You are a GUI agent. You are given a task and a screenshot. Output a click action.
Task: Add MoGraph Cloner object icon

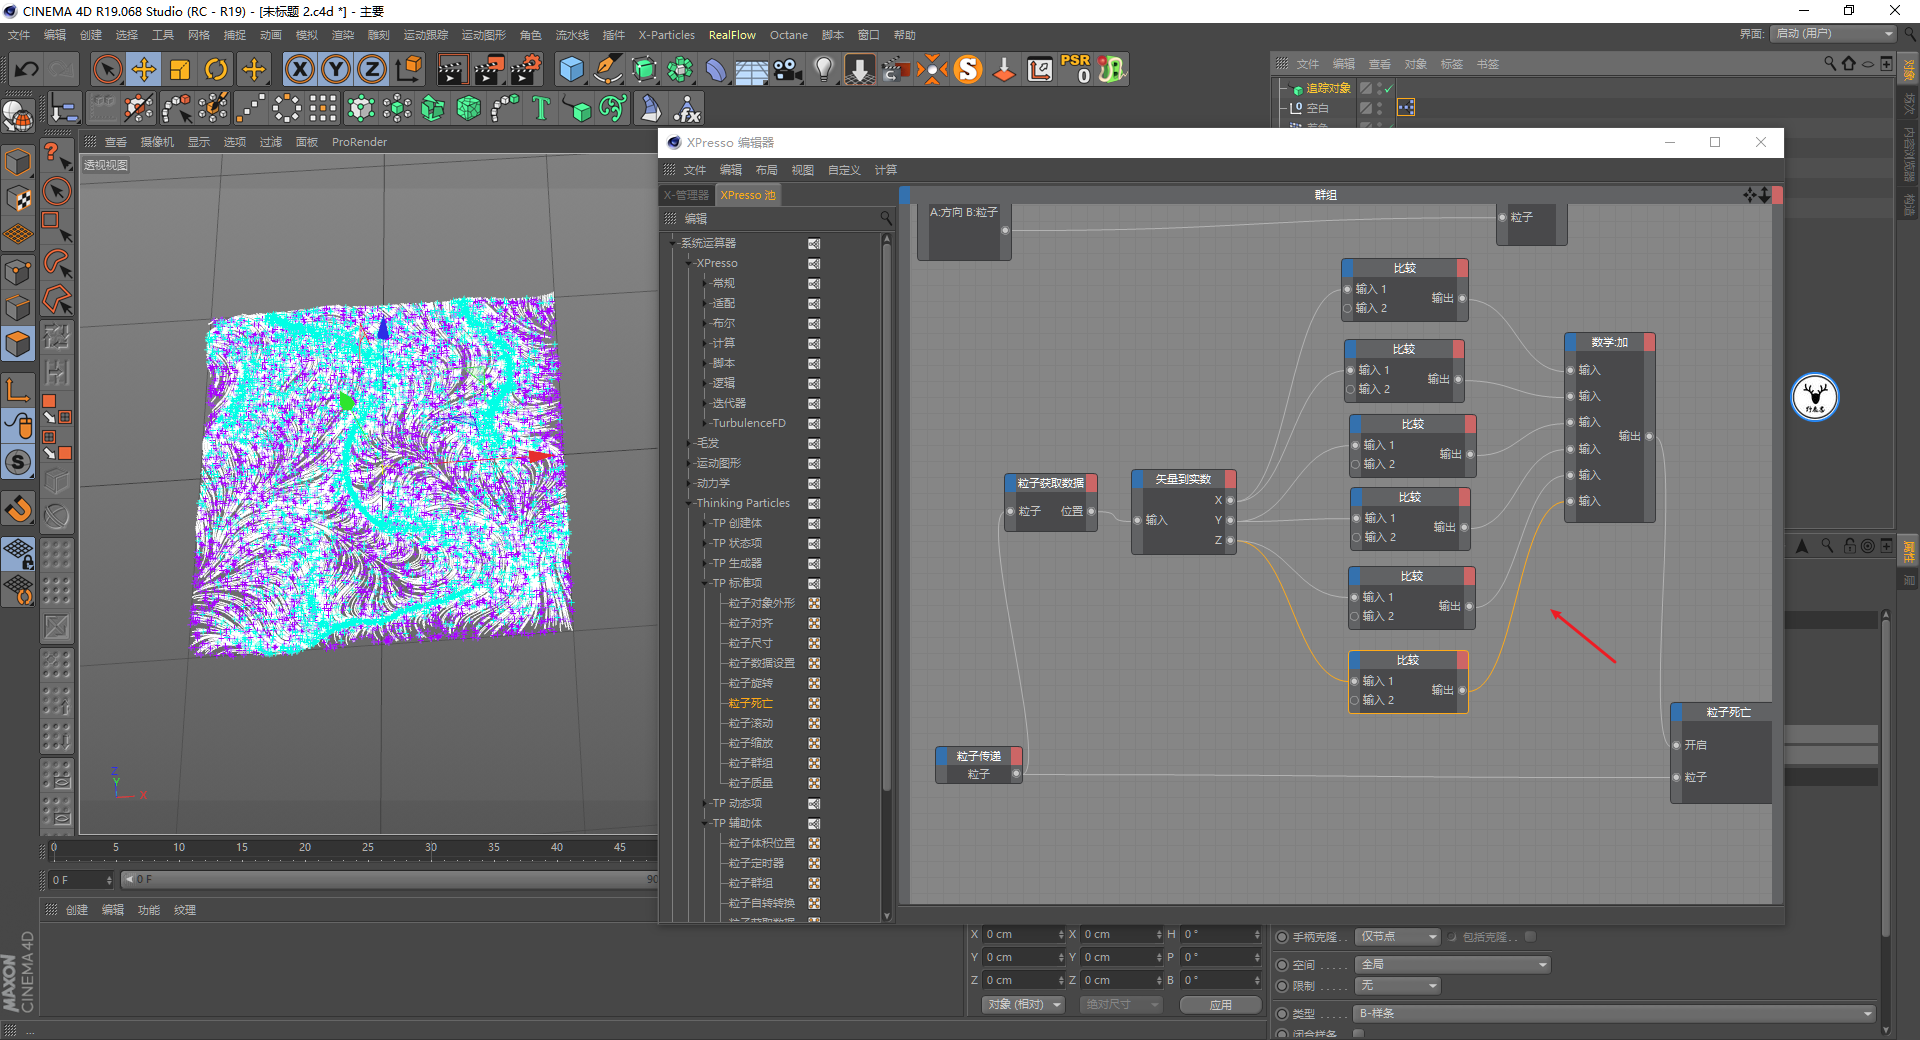coord(361,108)
